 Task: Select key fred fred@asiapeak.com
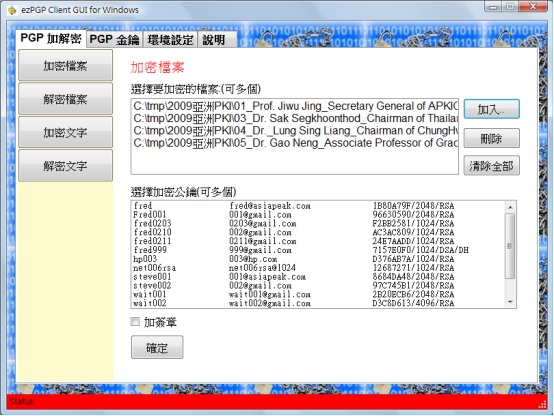coord(318,206)
